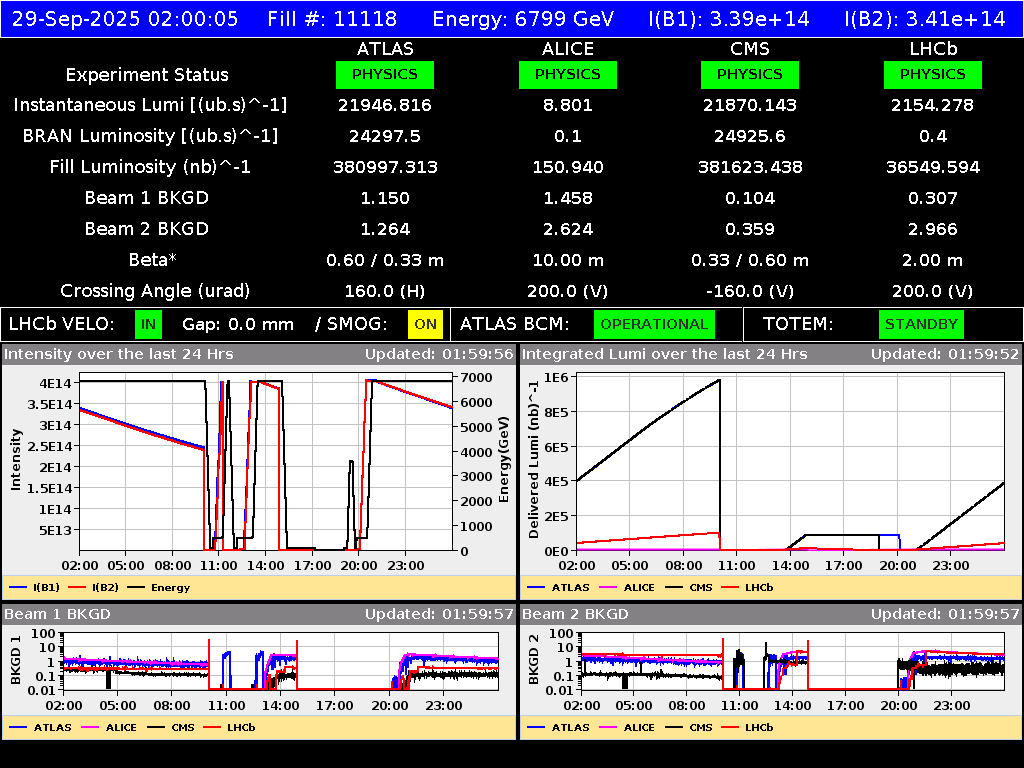The height and width of the screenshot is (768, 1024).
Task: Click the ATLAS BCM OPERATIONAL indicator
Action: tap(654, 324)
